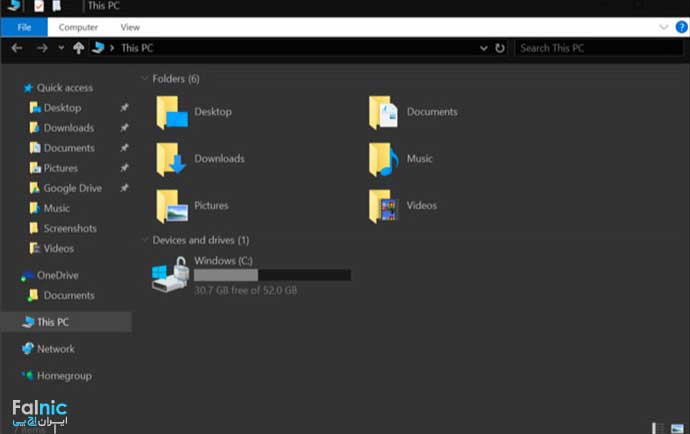
Task: Open the Videos folder icon
Action: pos(384,206)
